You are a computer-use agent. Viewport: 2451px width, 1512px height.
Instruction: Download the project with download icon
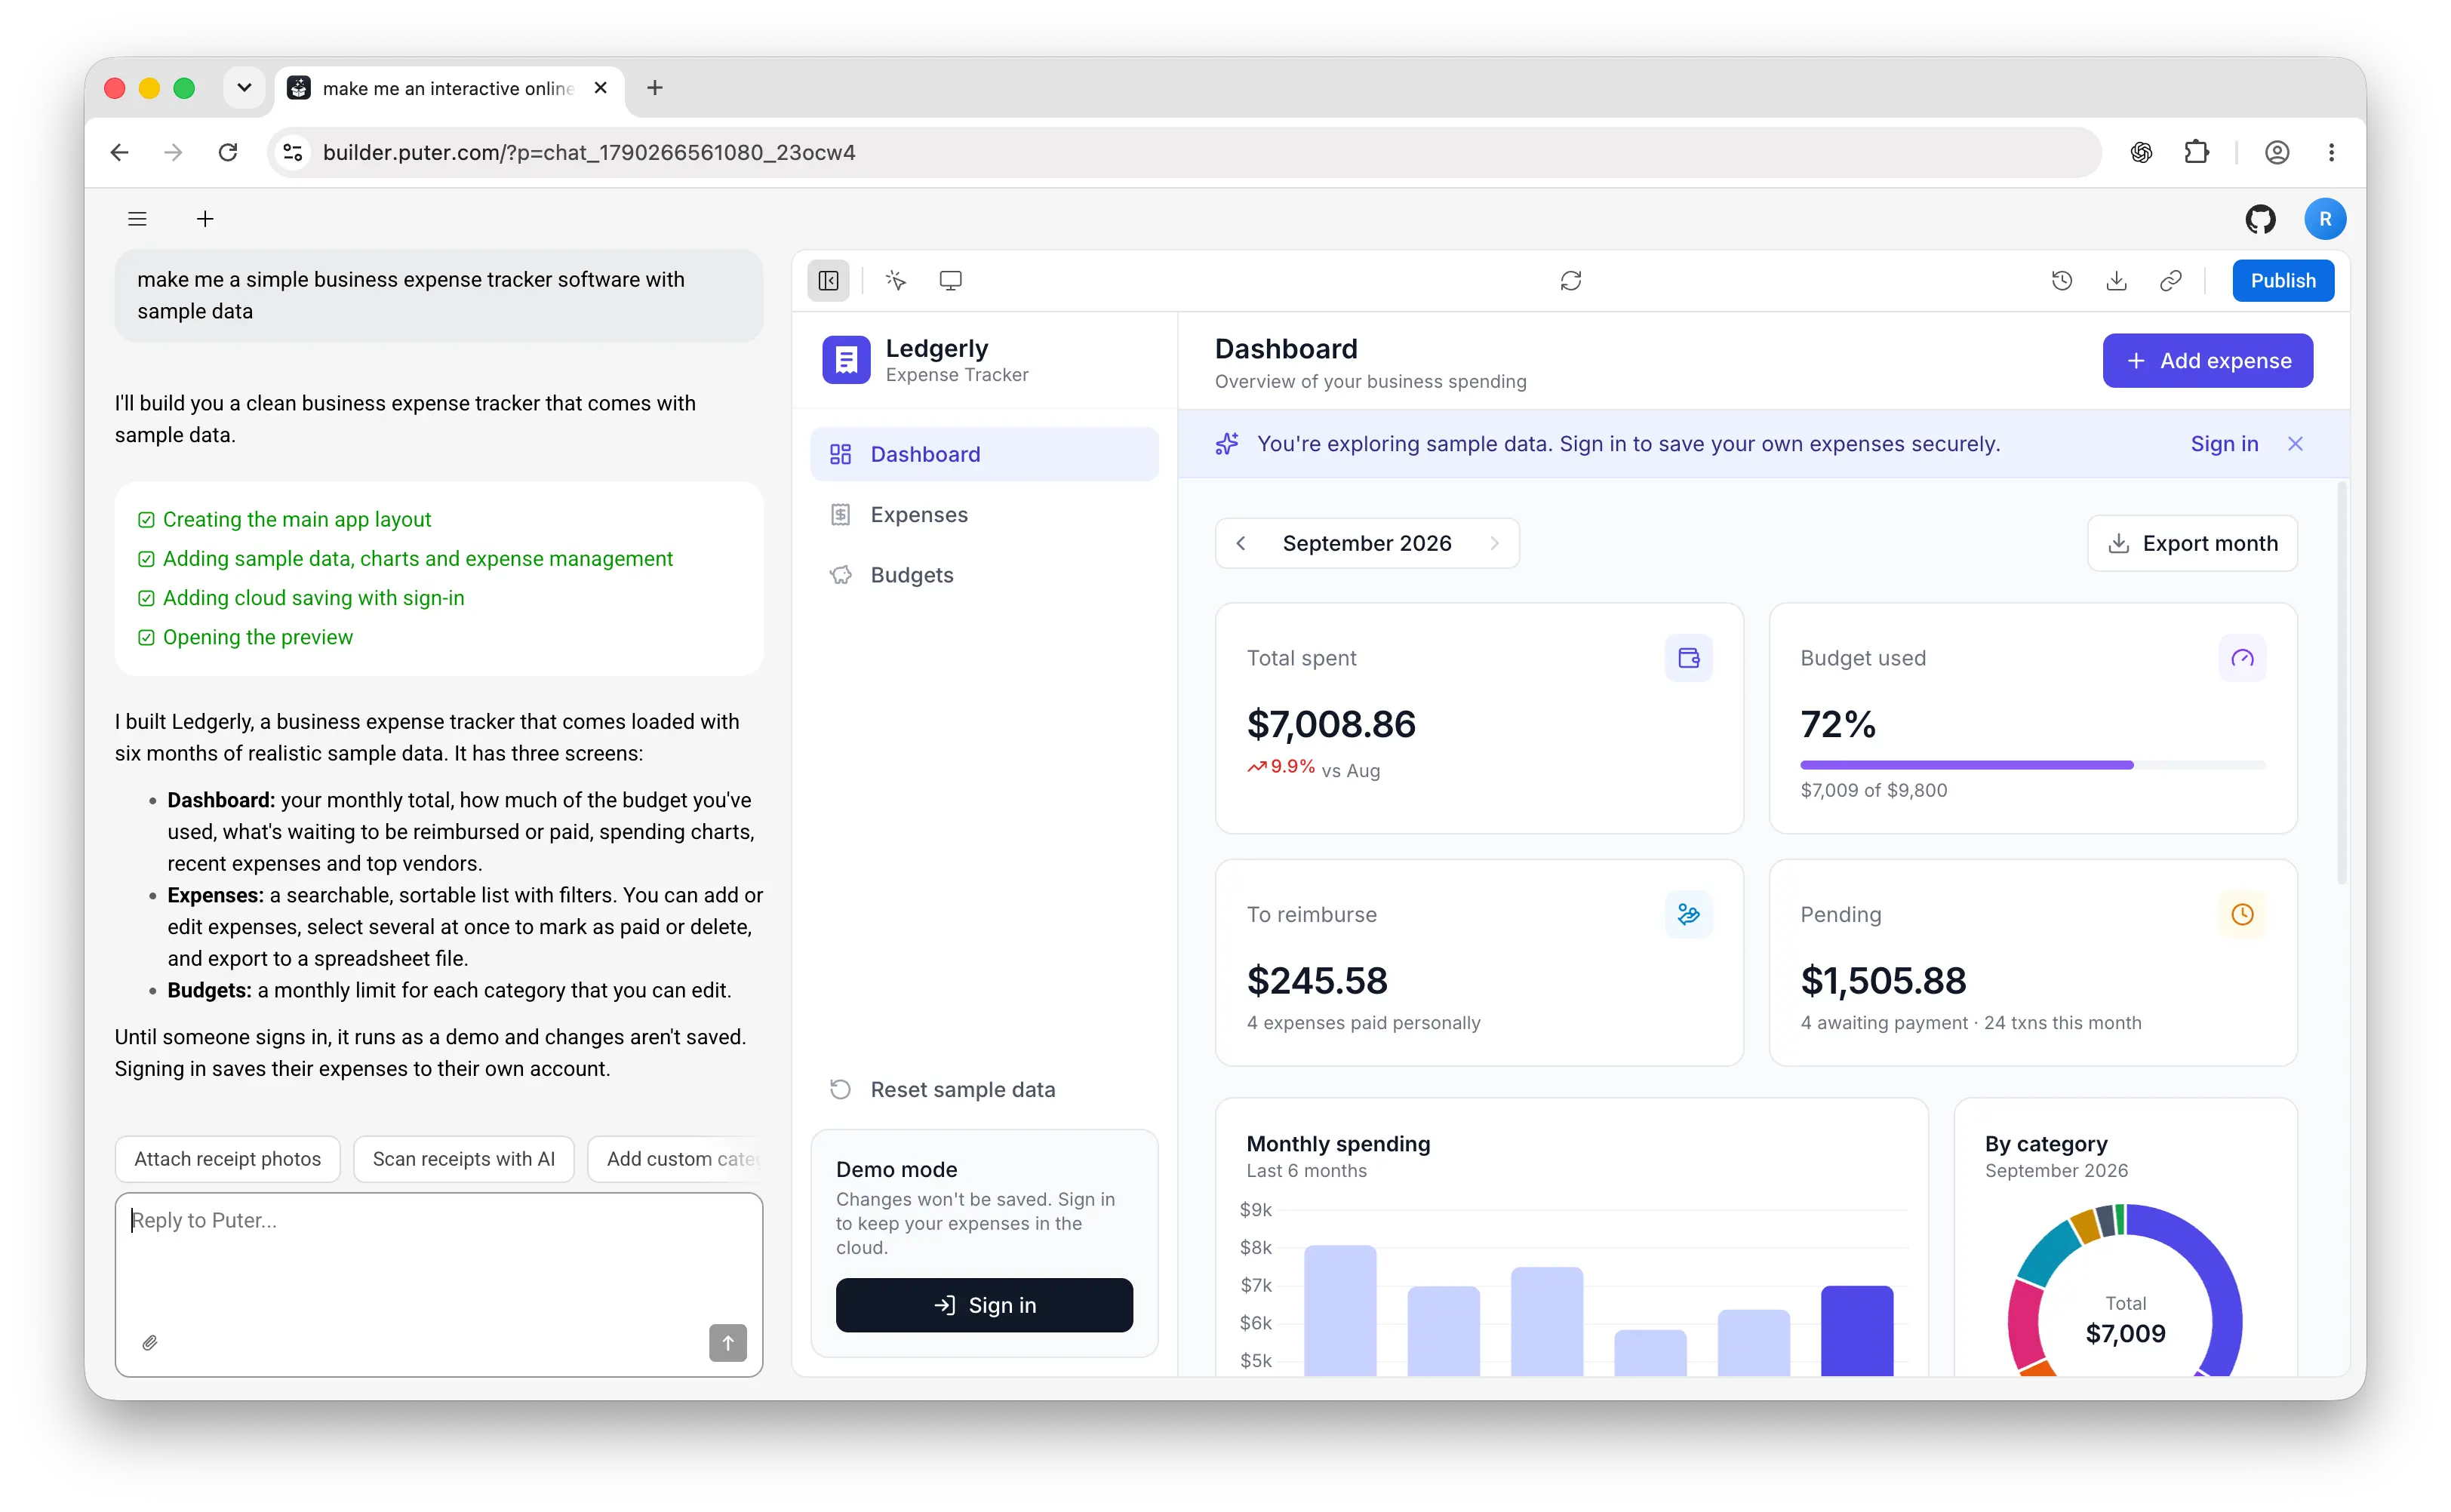pyautogui.click(x=2116, y=281)
